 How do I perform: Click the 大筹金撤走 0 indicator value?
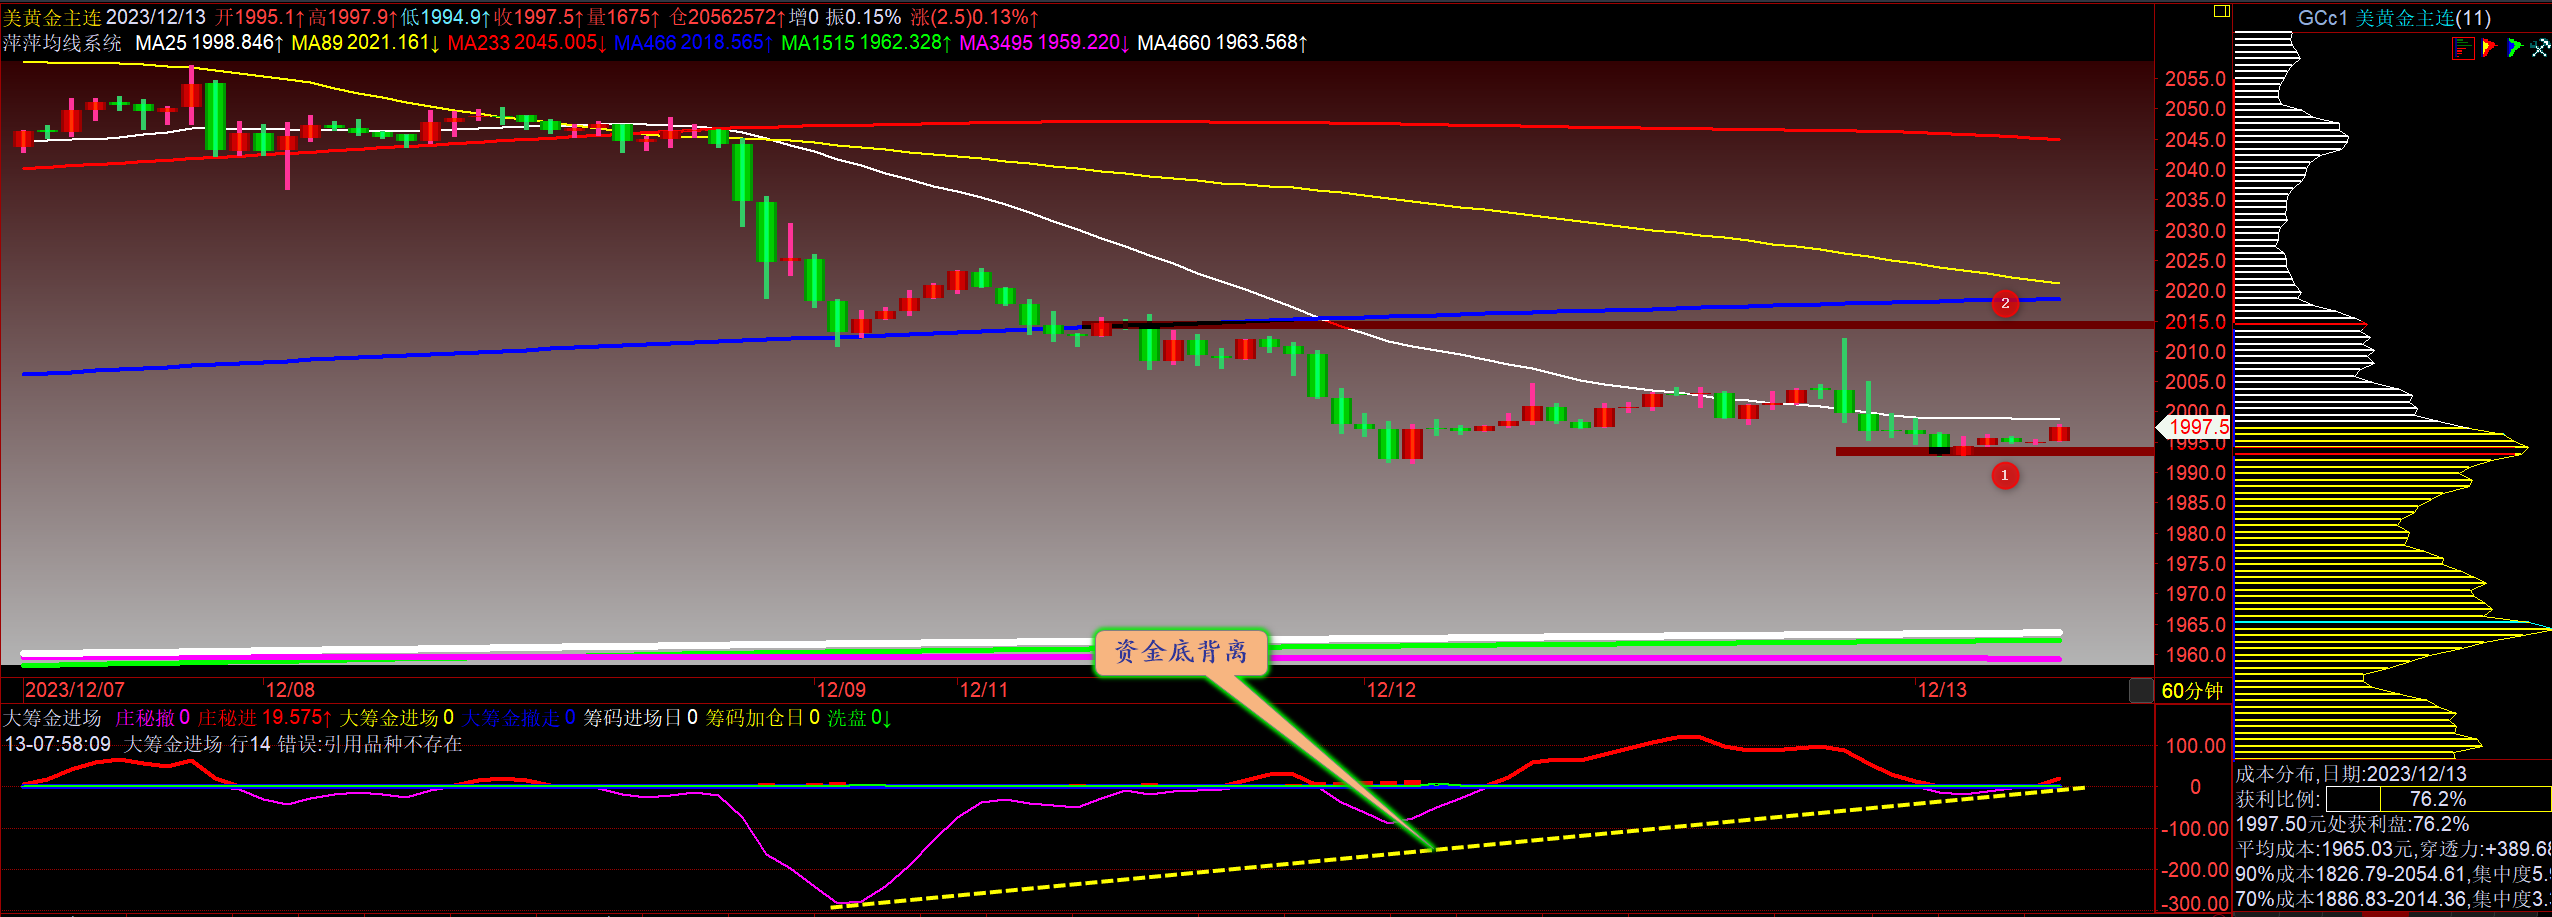(x=519, y=718)
